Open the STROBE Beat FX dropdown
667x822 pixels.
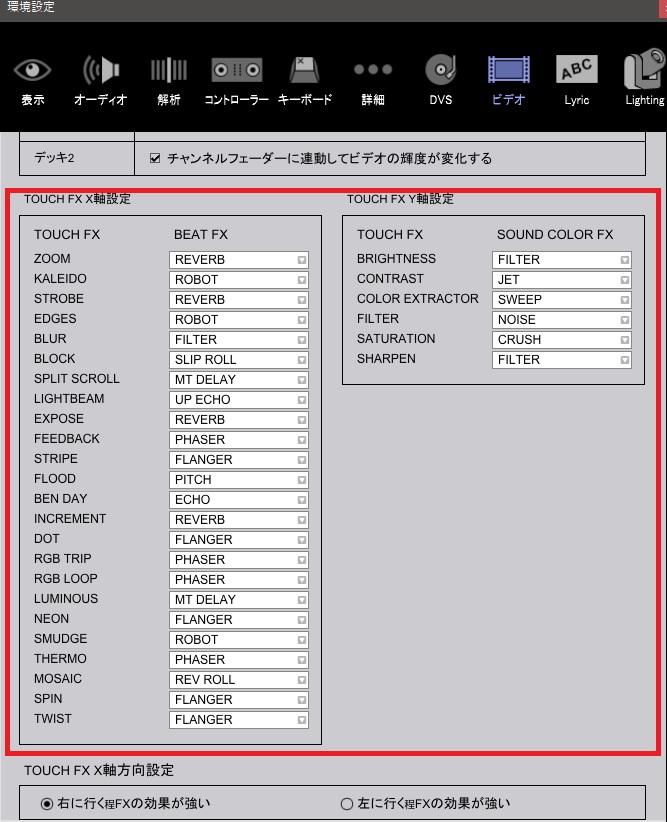pos(239,299)
